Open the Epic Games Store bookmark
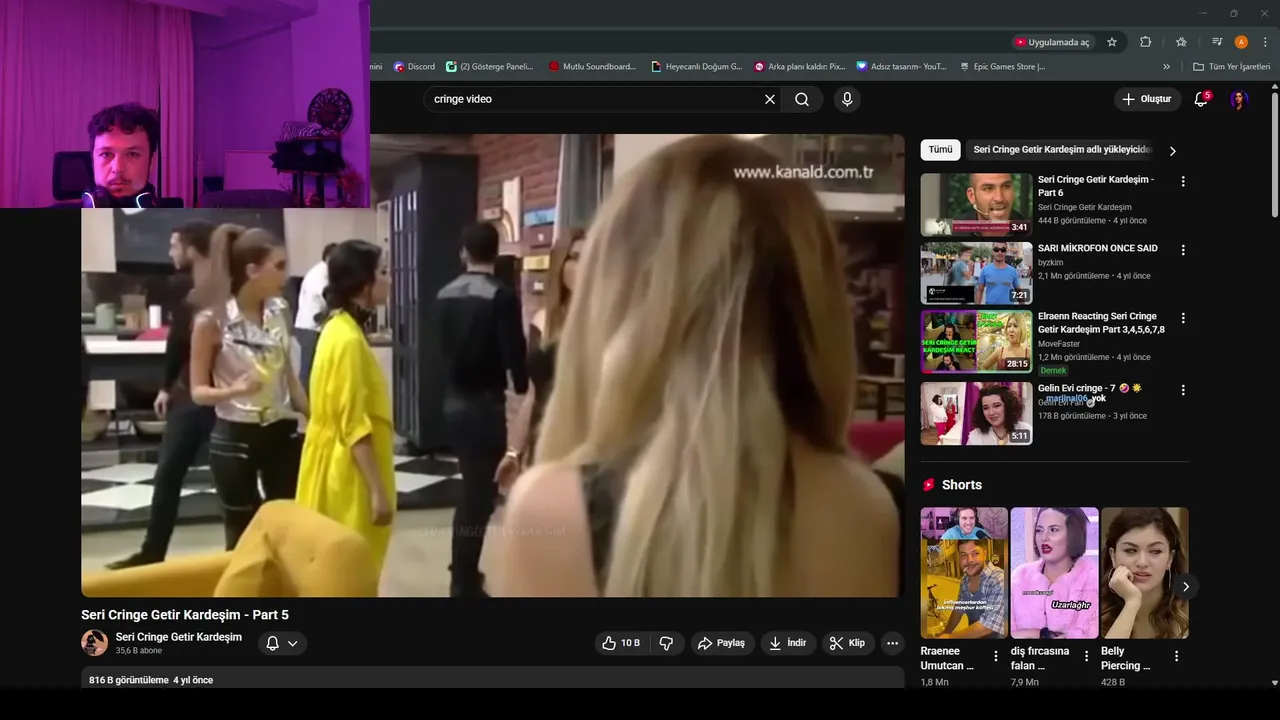 click(1002, 66)
